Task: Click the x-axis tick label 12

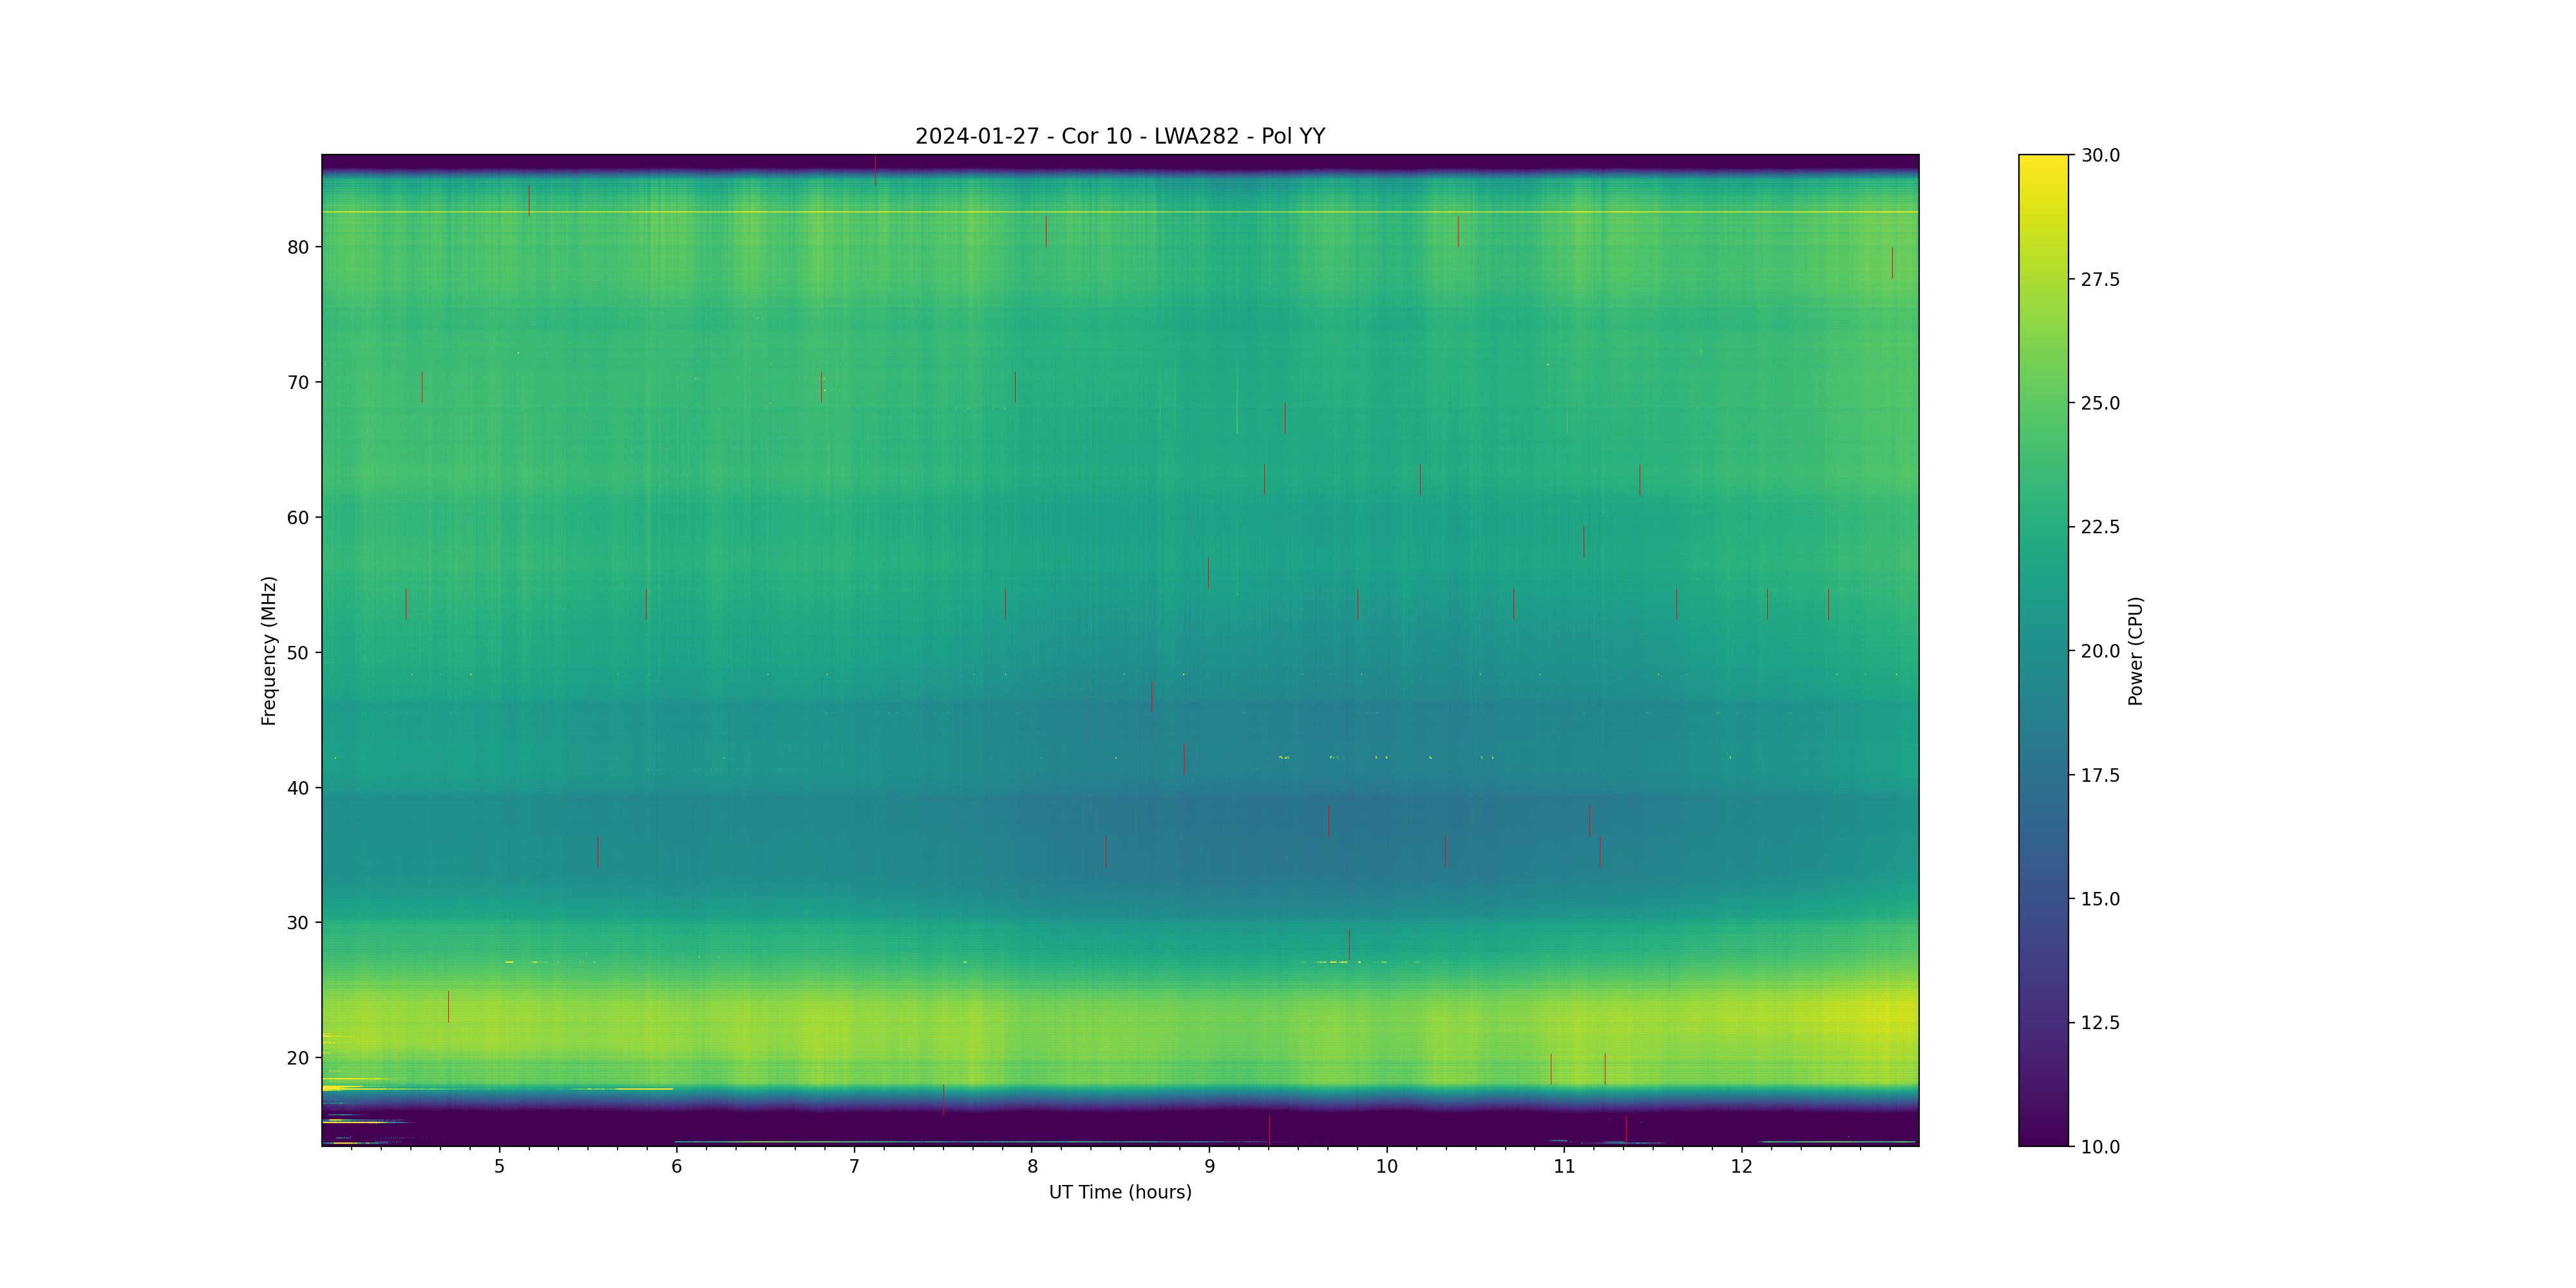Action: [x=1741, y=1166]
